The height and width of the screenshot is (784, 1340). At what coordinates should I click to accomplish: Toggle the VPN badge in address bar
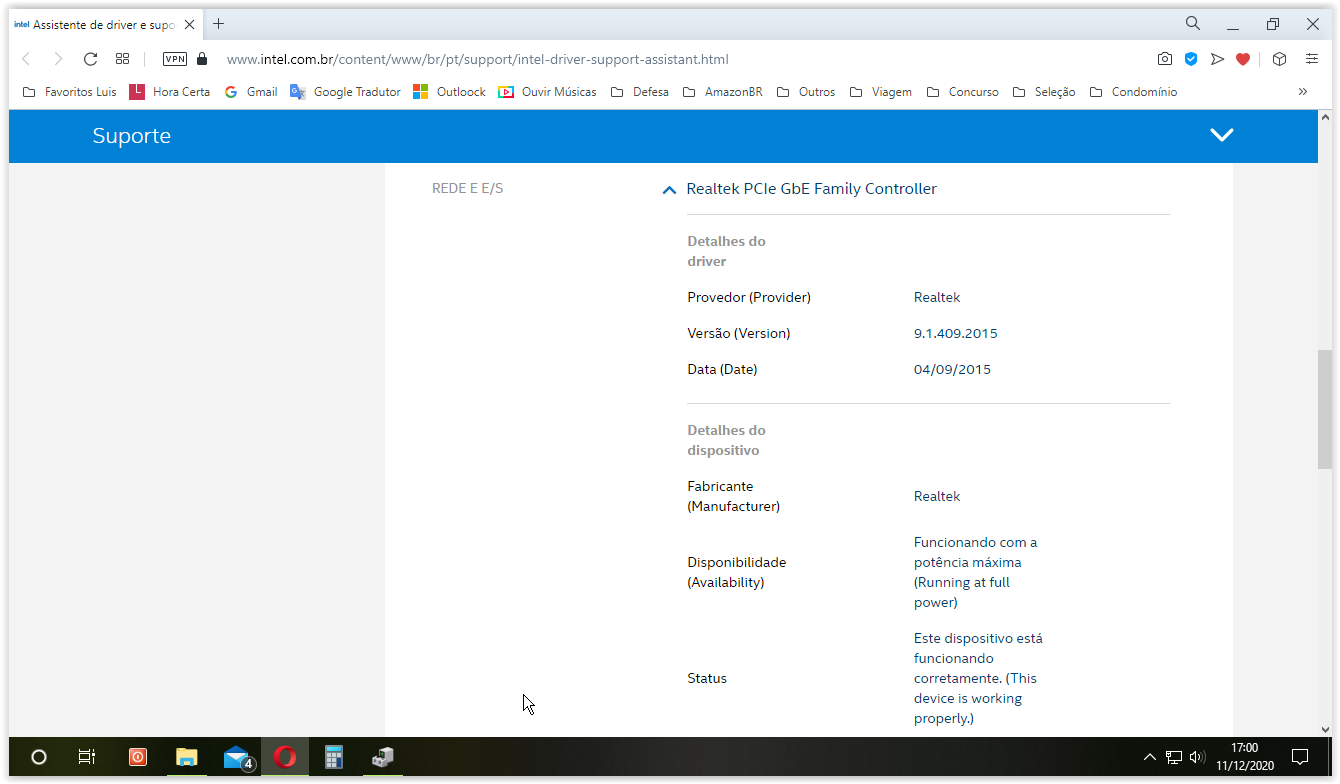(x=175, y=59)
